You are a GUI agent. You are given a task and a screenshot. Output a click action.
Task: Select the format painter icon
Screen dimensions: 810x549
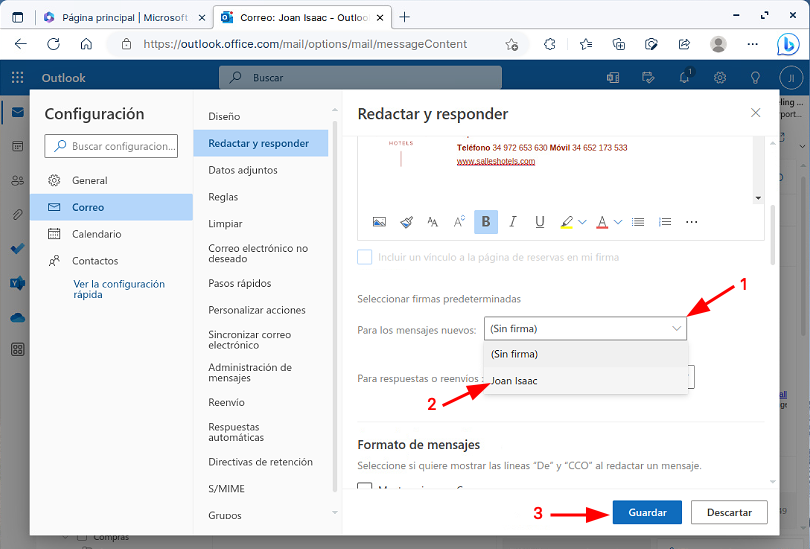406,222
